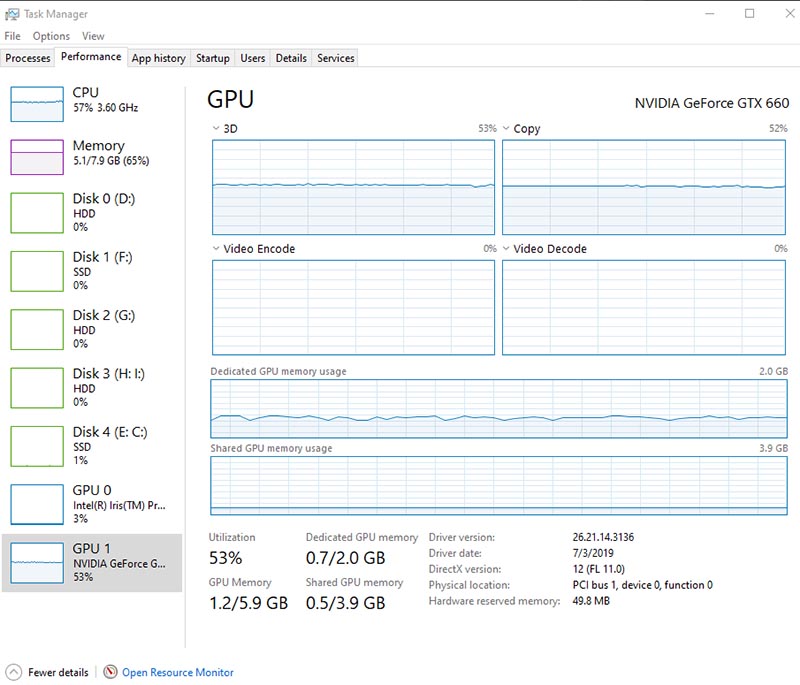800x685 pixels.
Task: Click the 0.7/2.0 GB dedicated memory value
Action: (345, 558)
